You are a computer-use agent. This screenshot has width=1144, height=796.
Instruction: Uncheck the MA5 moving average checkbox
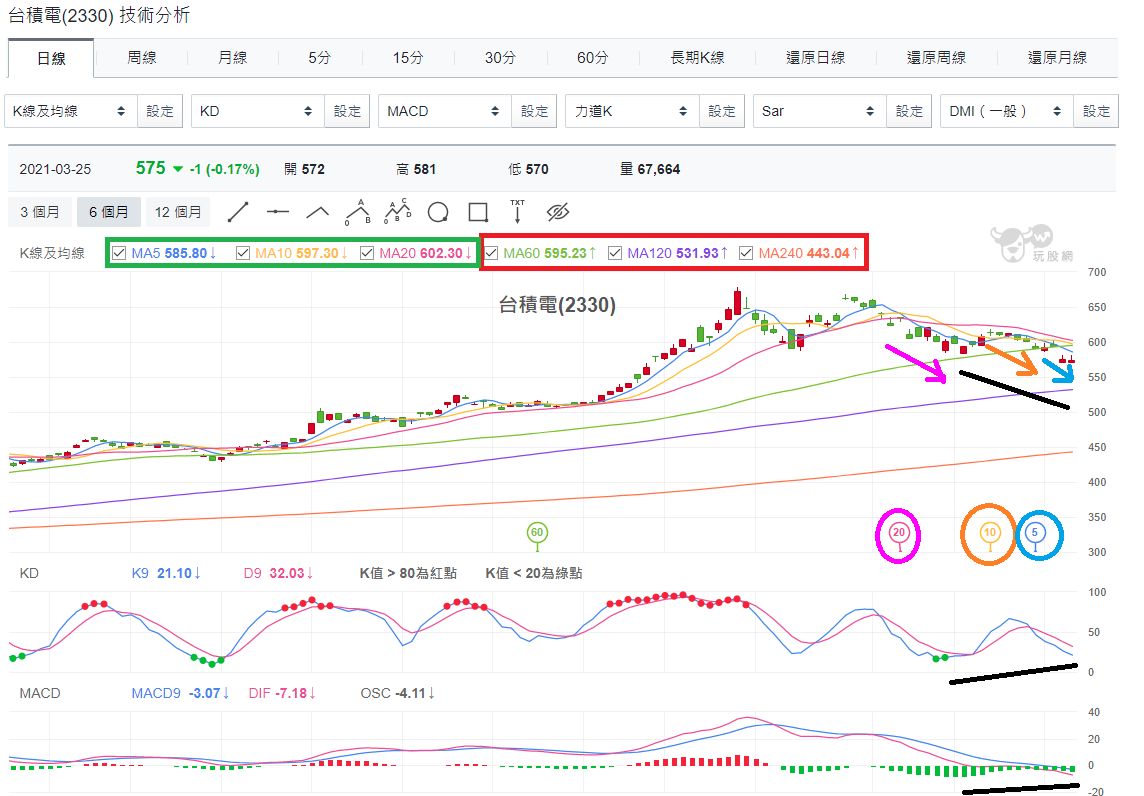[119, 253]
